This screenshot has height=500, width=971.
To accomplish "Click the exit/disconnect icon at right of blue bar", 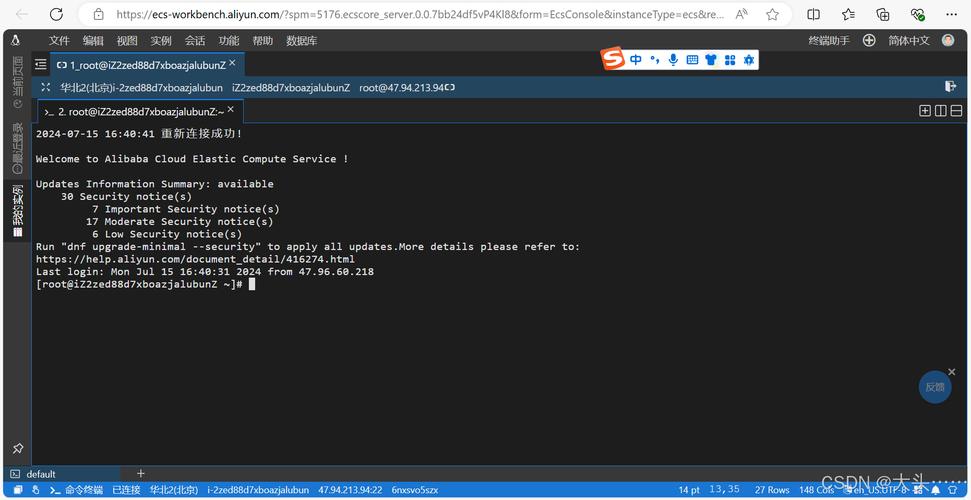I will point(951,87).
